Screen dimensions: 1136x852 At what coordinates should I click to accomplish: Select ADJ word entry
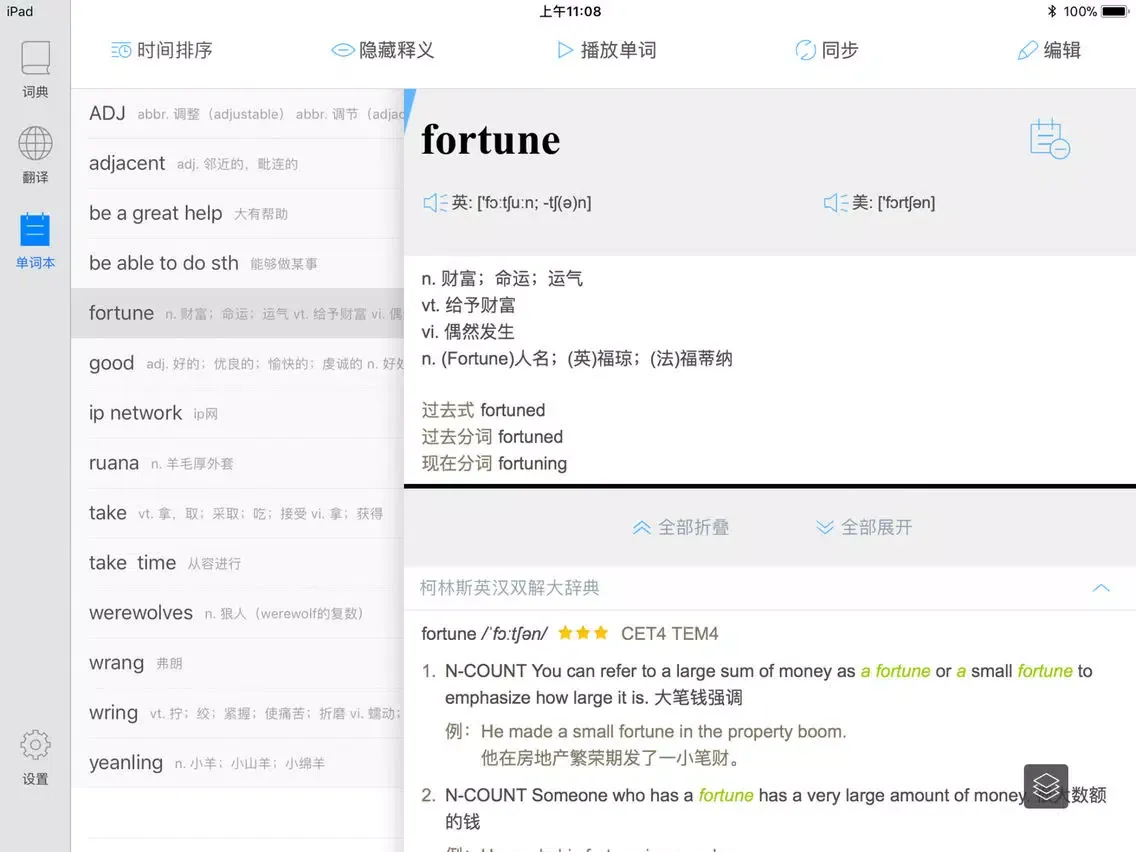tap(238, 114)
